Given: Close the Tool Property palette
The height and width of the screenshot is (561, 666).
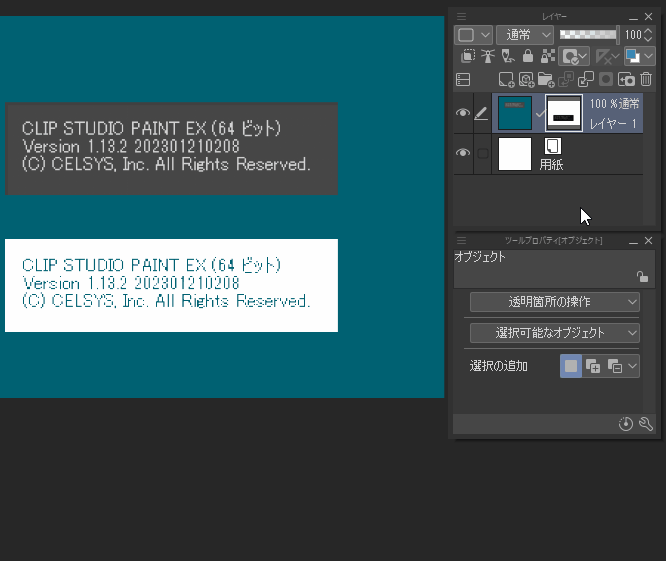Looking at the screenshot, I should (x=648, y=241).
